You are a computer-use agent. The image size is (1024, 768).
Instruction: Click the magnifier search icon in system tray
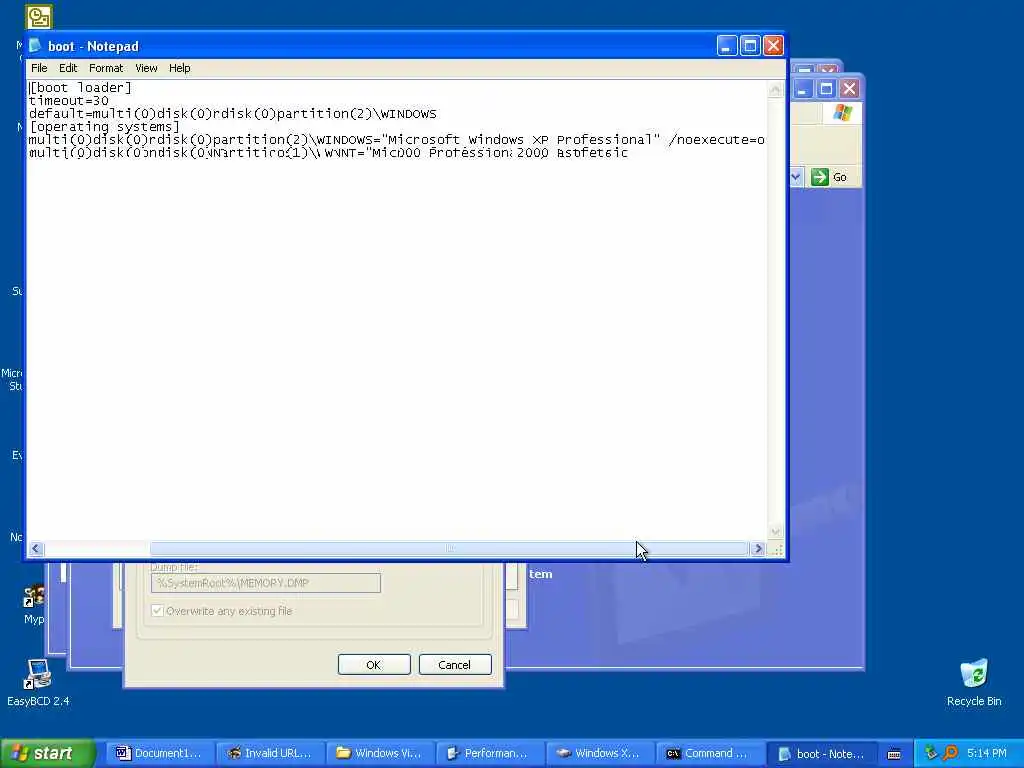tap(950, 753)
